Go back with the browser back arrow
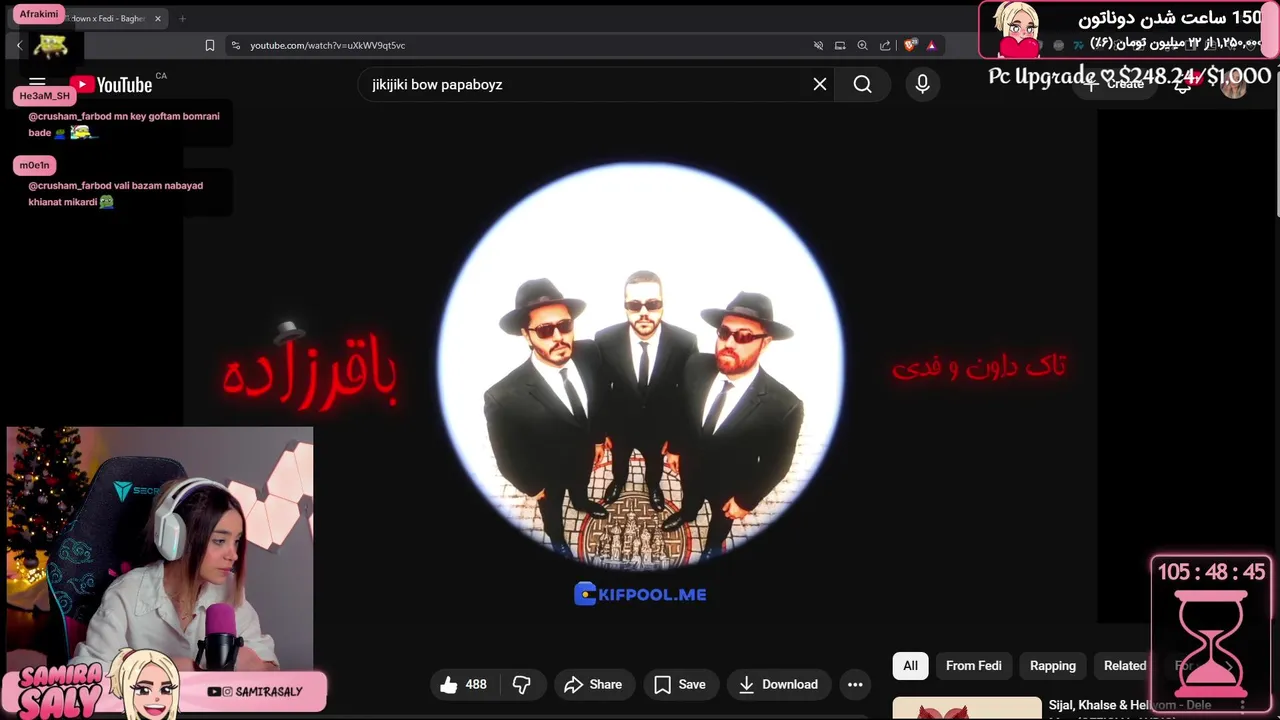Screen dimensions: 1280x720 click(x=18, y=45)
